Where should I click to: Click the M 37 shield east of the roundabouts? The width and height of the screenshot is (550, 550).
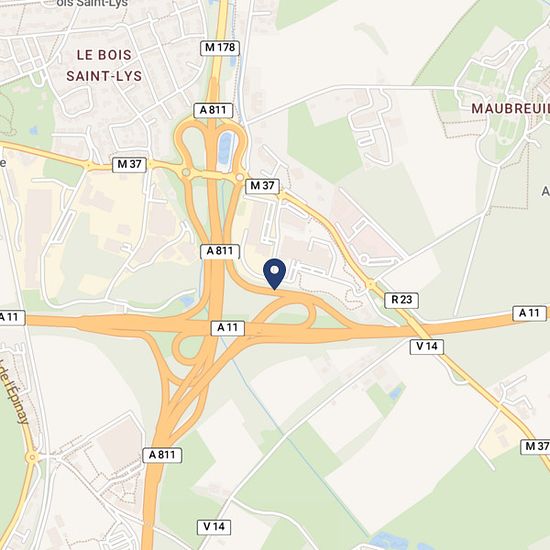(262, 186)
